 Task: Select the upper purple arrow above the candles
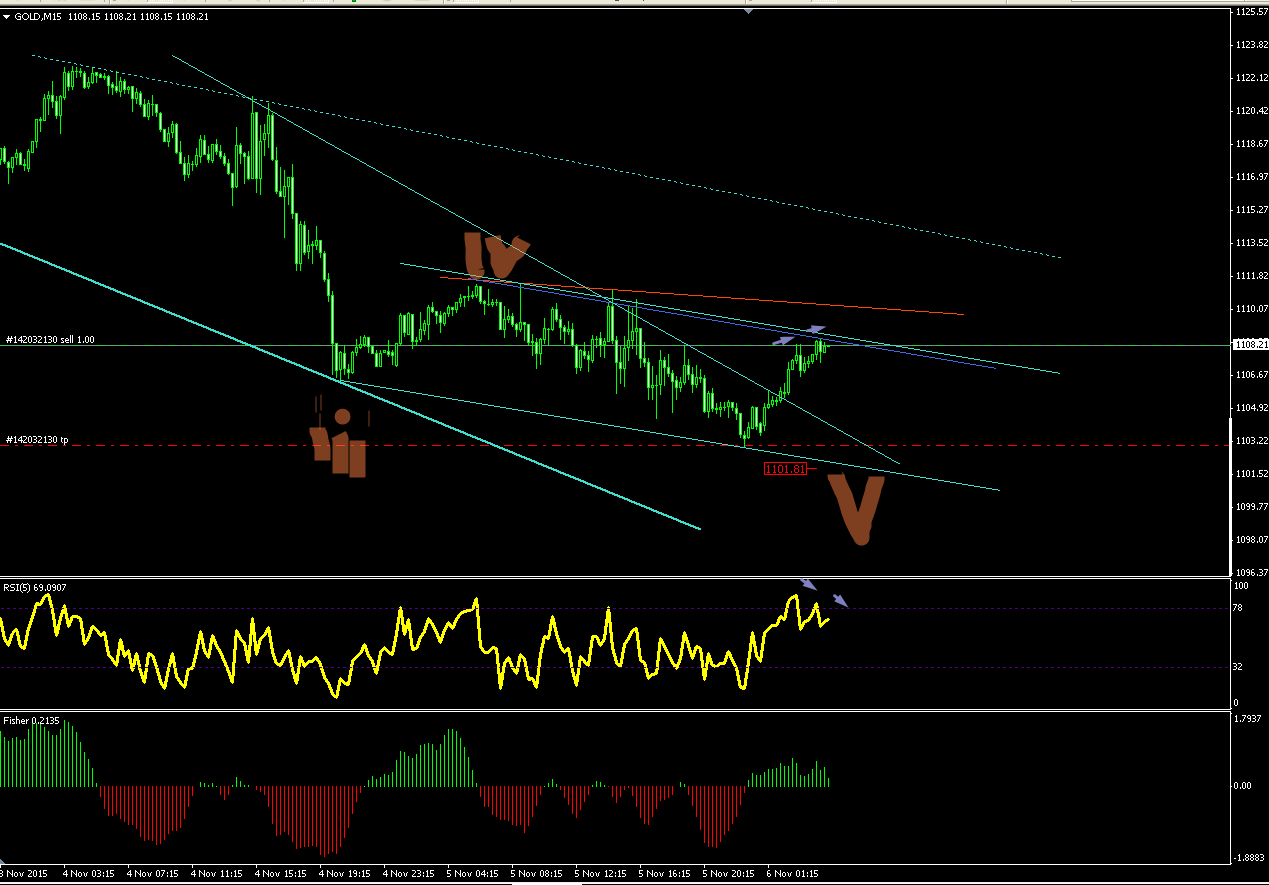tap(817, 329)
